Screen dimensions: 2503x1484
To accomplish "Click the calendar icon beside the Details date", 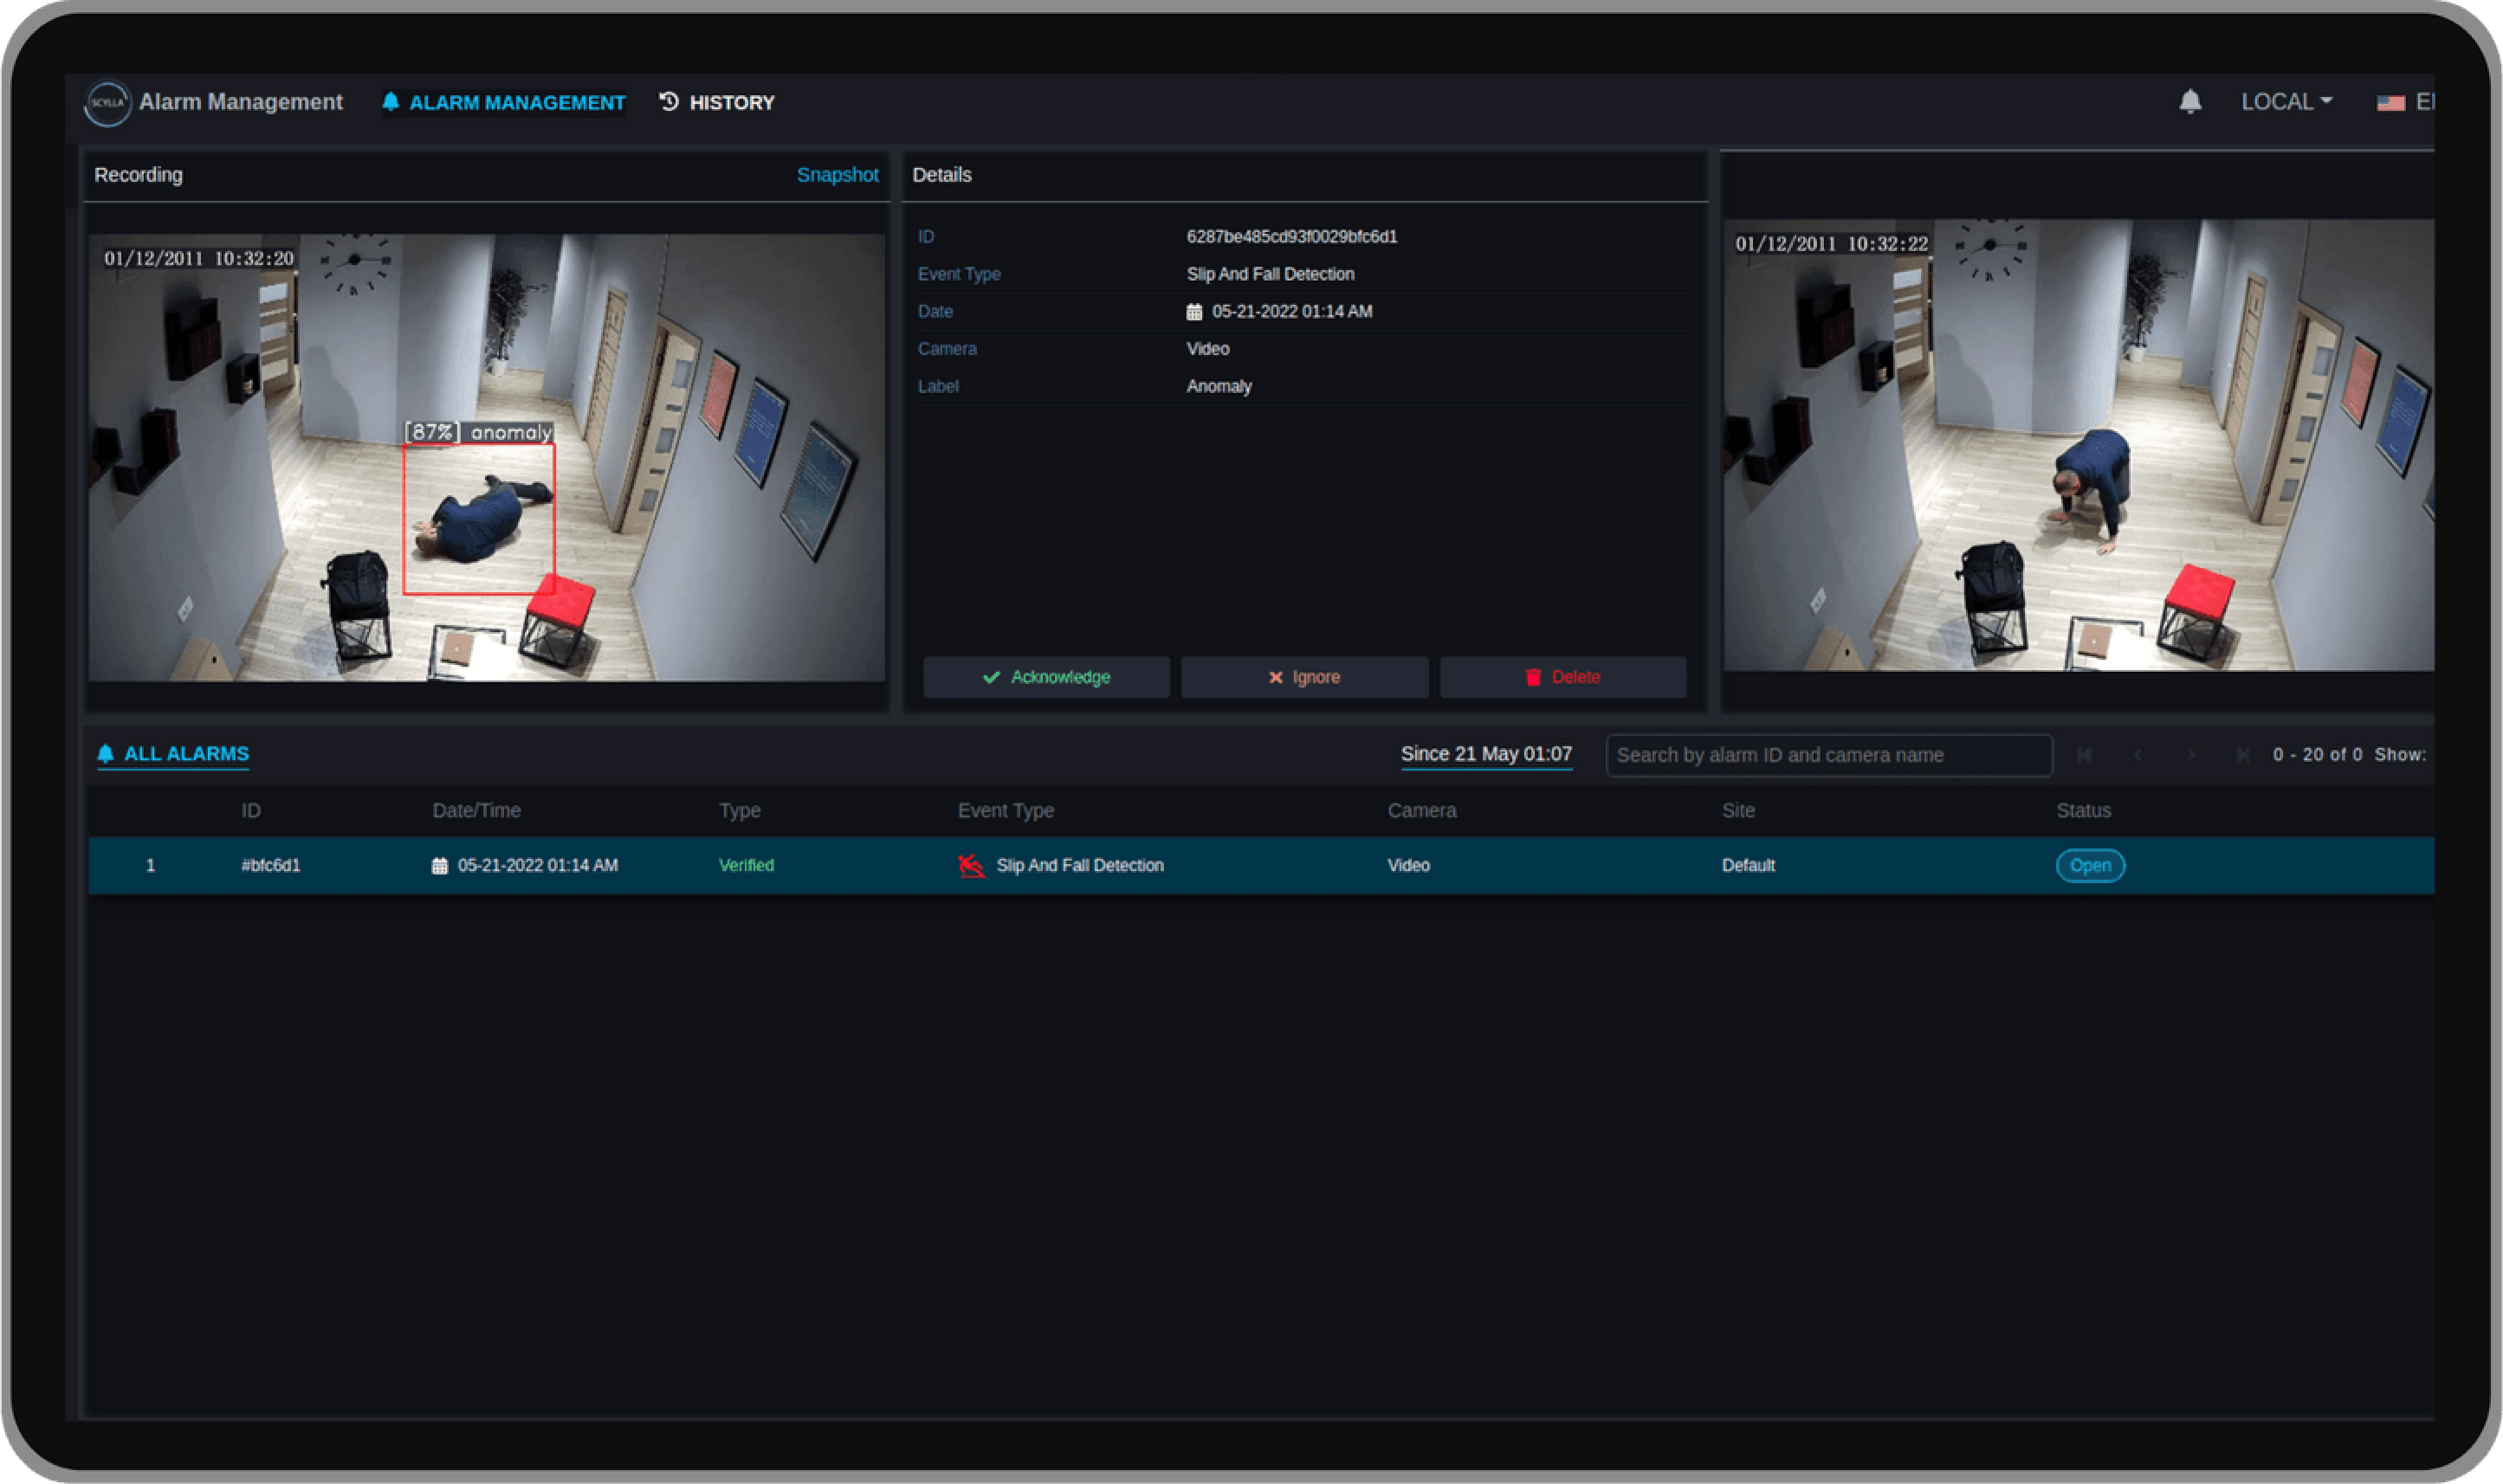I will pyautogui.click(x=1194, y=312).
